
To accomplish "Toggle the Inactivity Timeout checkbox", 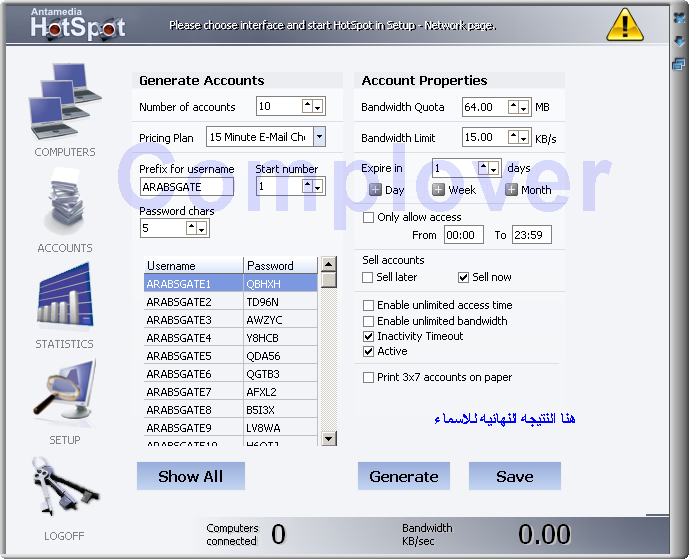I will pyautogui.click(x=368, y=336).
